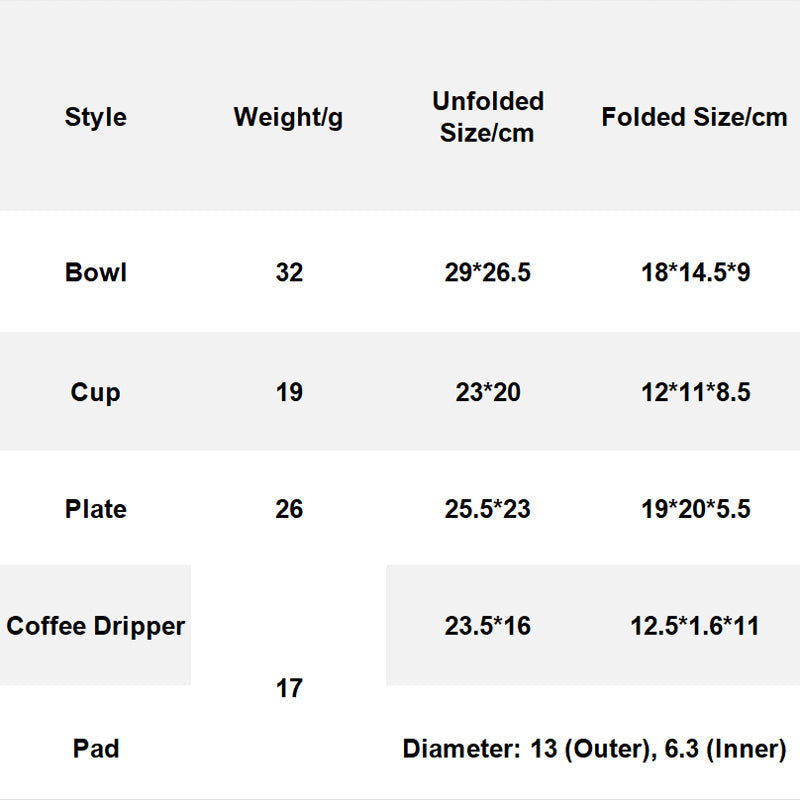Click Plate unfolded size 25.5*23
This screenshot has height=800, width=800.
[x=488, y=509]
